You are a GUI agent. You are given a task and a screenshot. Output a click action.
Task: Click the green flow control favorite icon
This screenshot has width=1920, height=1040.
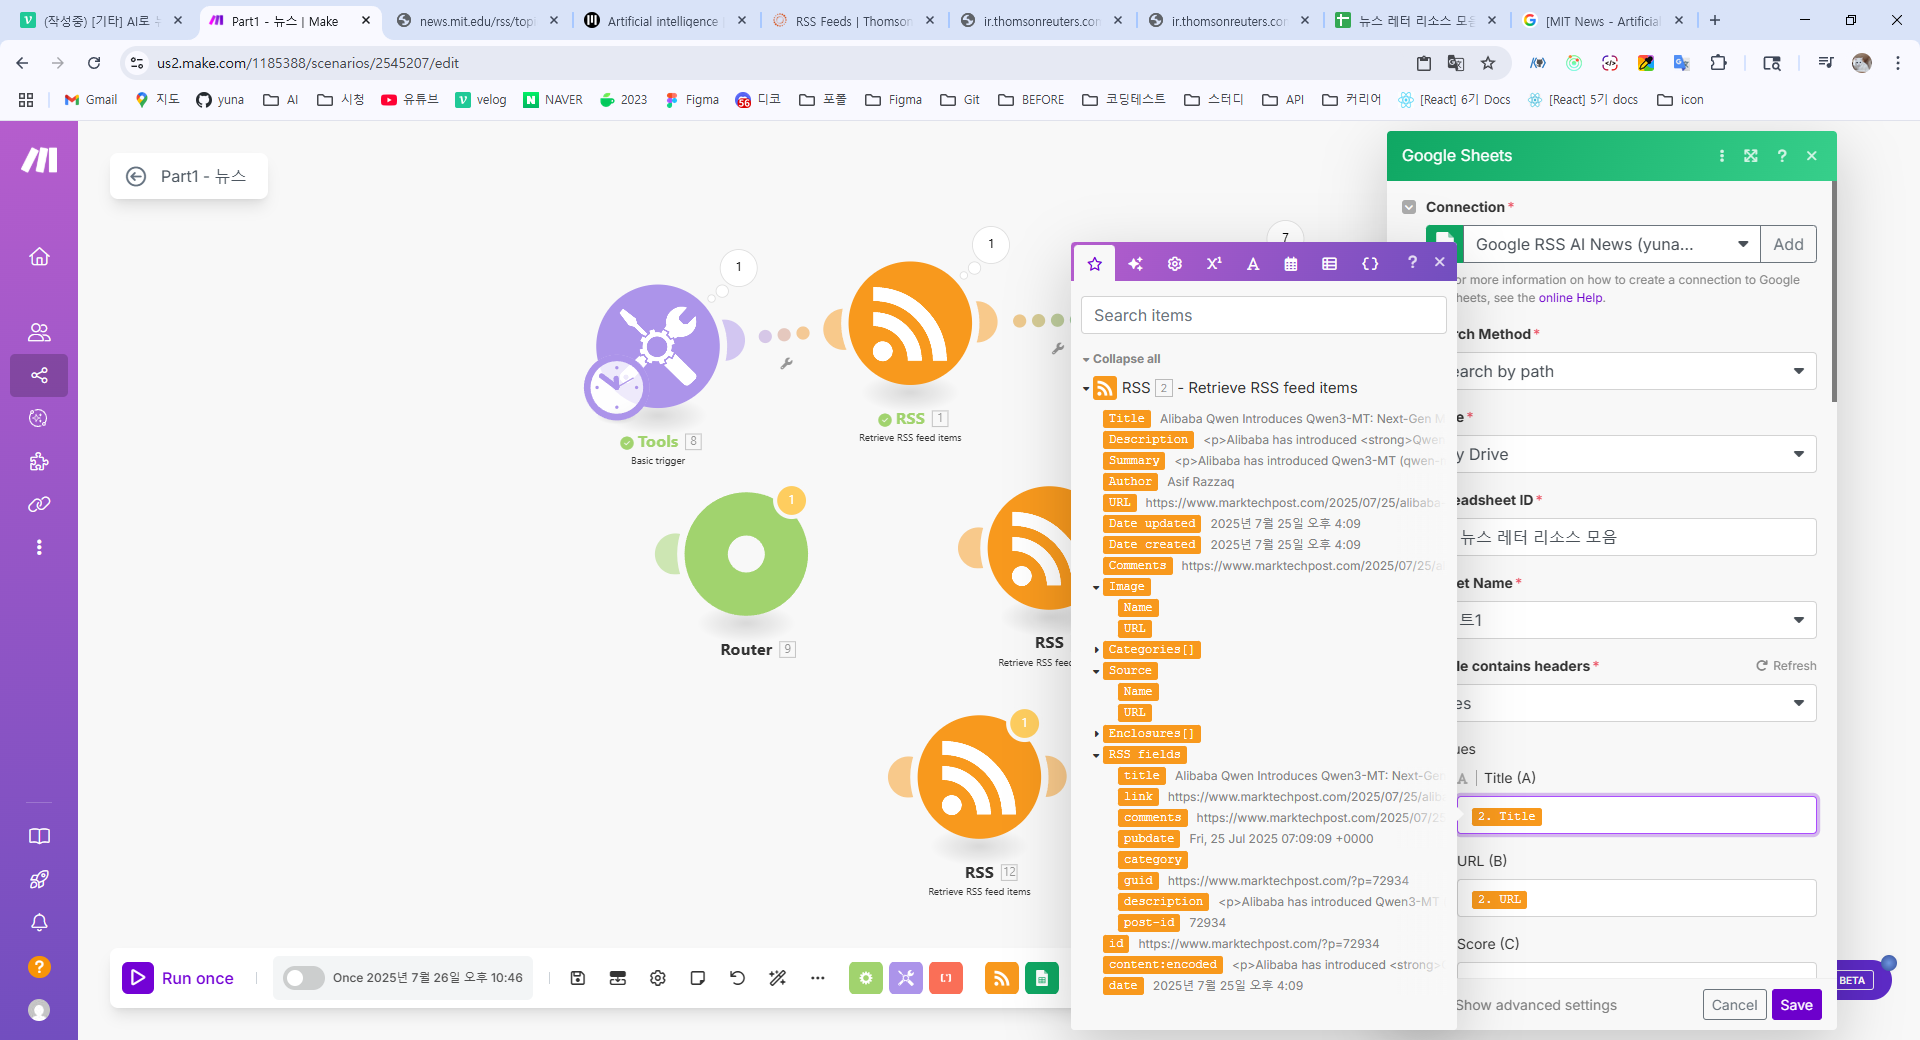pos(866,978)
